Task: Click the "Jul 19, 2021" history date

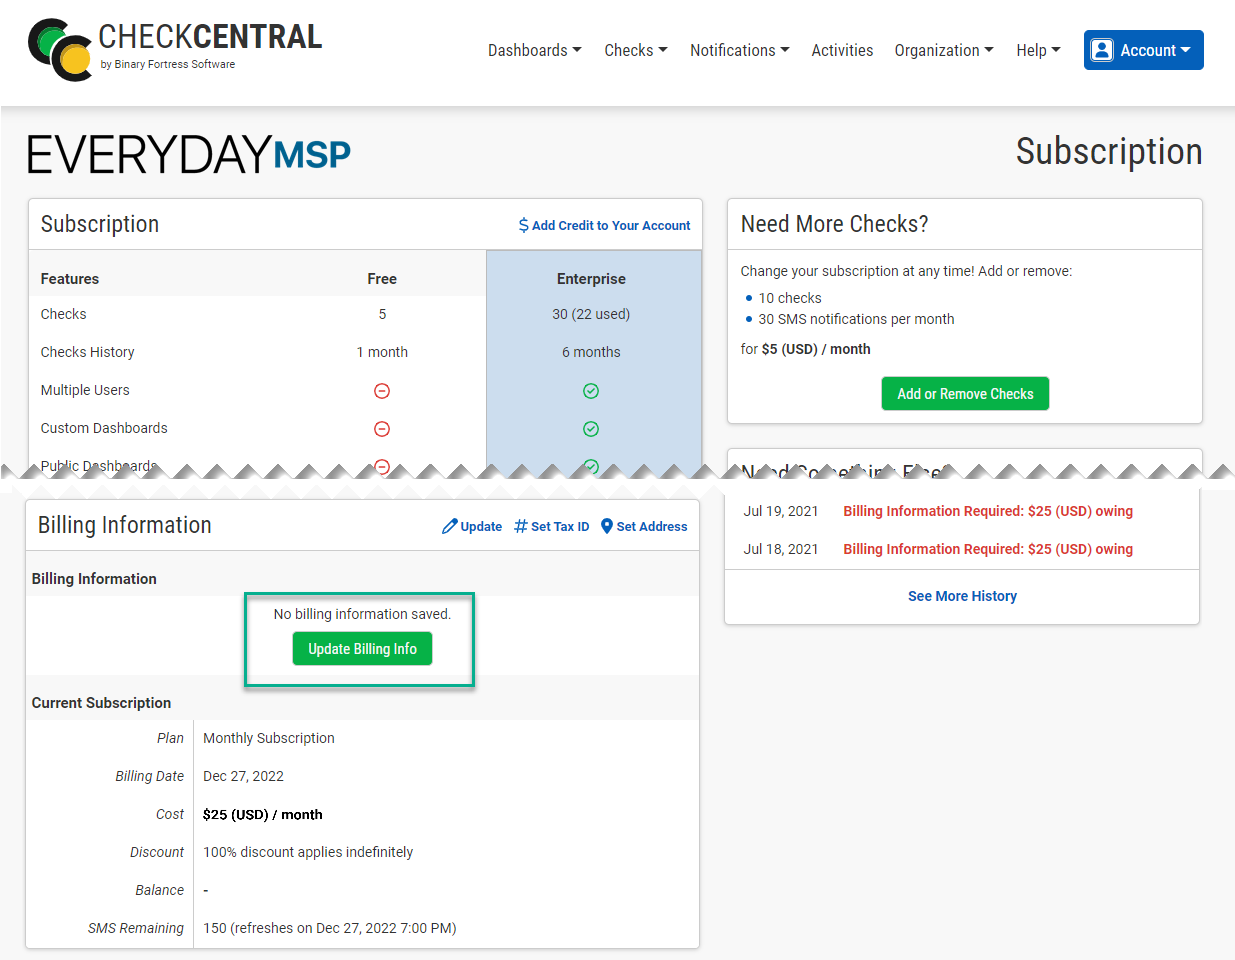Action: tap(781, 511)
